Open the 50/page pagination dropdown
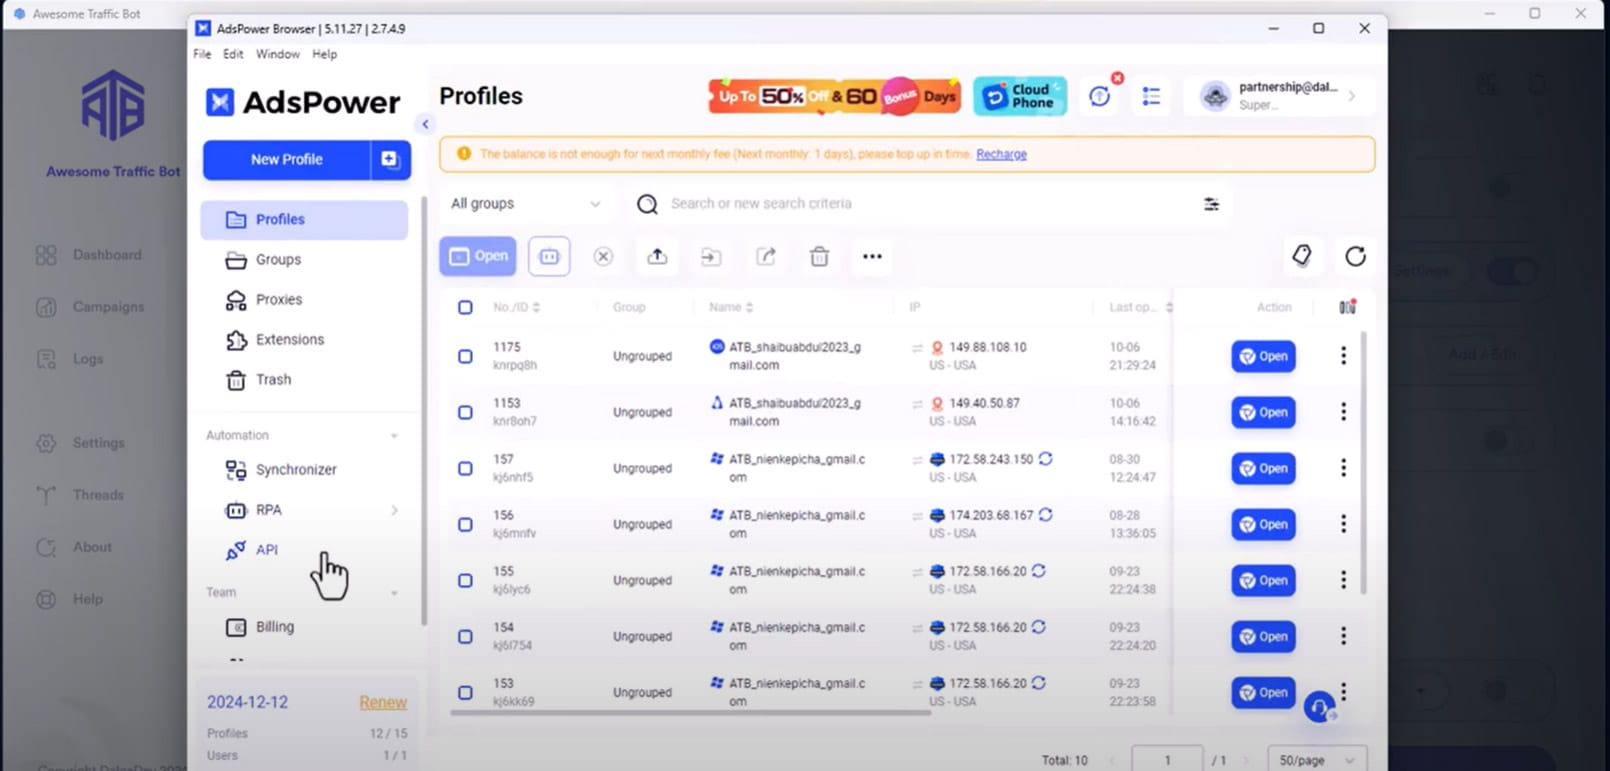 tap(1316, 760)
